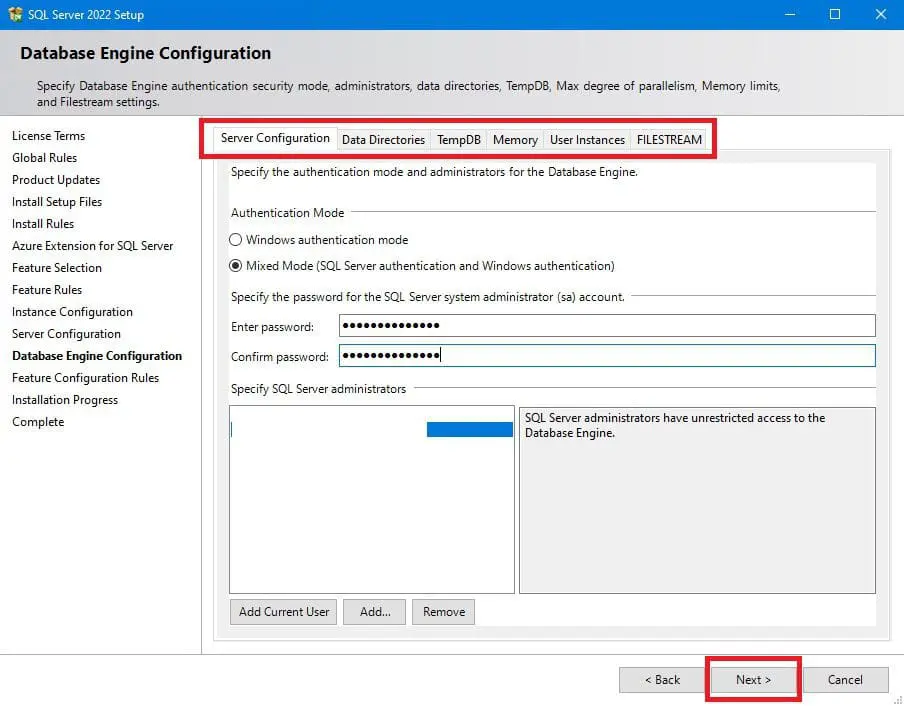Cancel the SQL Server setup
The height and width of the screenshot is (706, 904).
[845, 679]
